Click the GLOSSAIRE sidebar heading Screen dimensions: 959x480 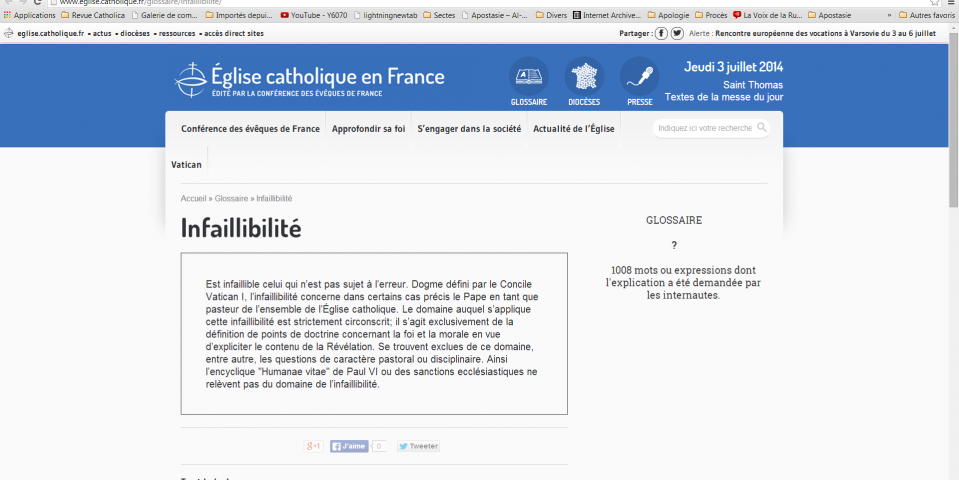[x=674, y=221]
